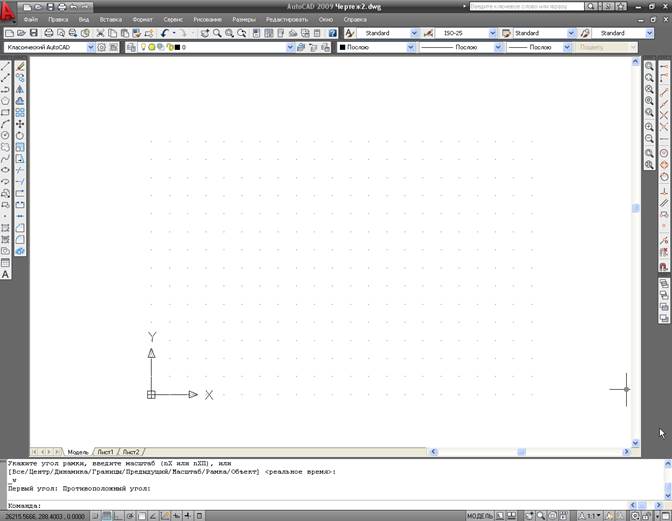Open the Формат menu
This screenshot has width=672, height=521.
coord(142,20)
